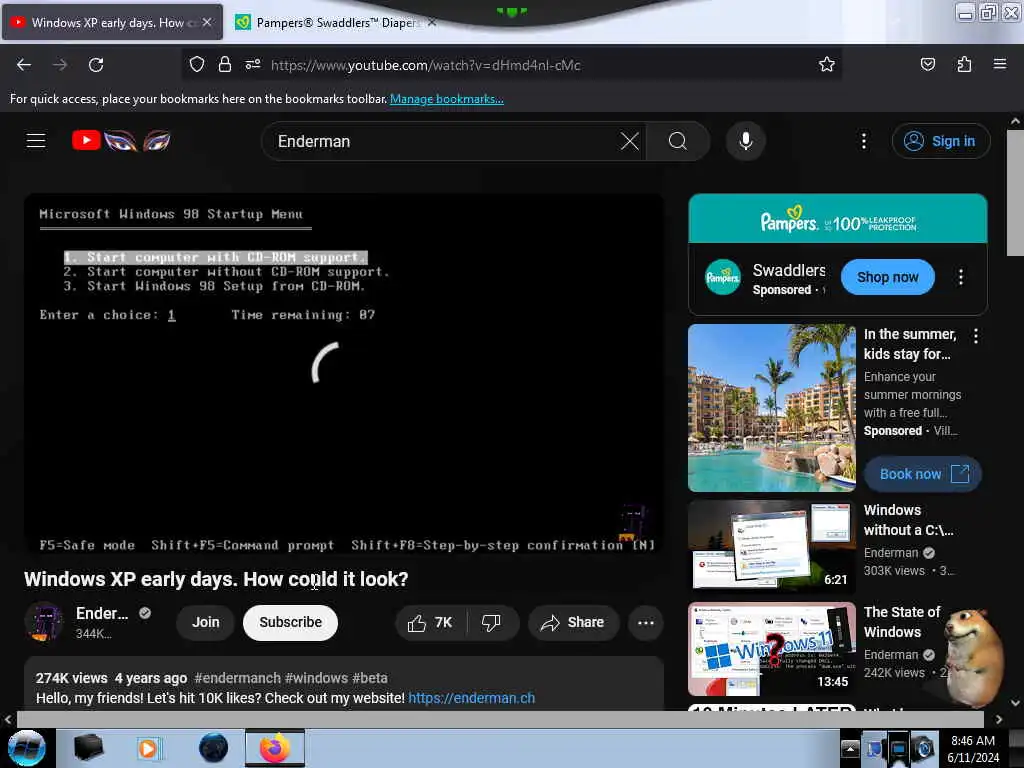1024x768 pixels.
Task: Open The State of Windows video thumbnail
Action: (x=771, y=648)
